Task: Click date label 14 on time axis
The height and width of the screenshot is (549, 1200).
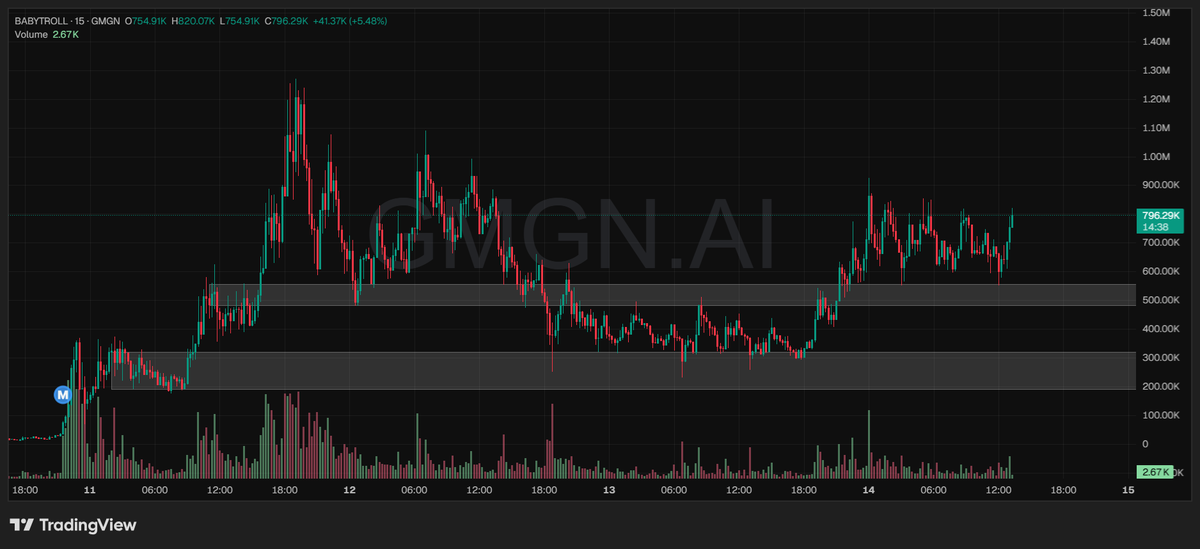Action: click(x=868, y=491)
